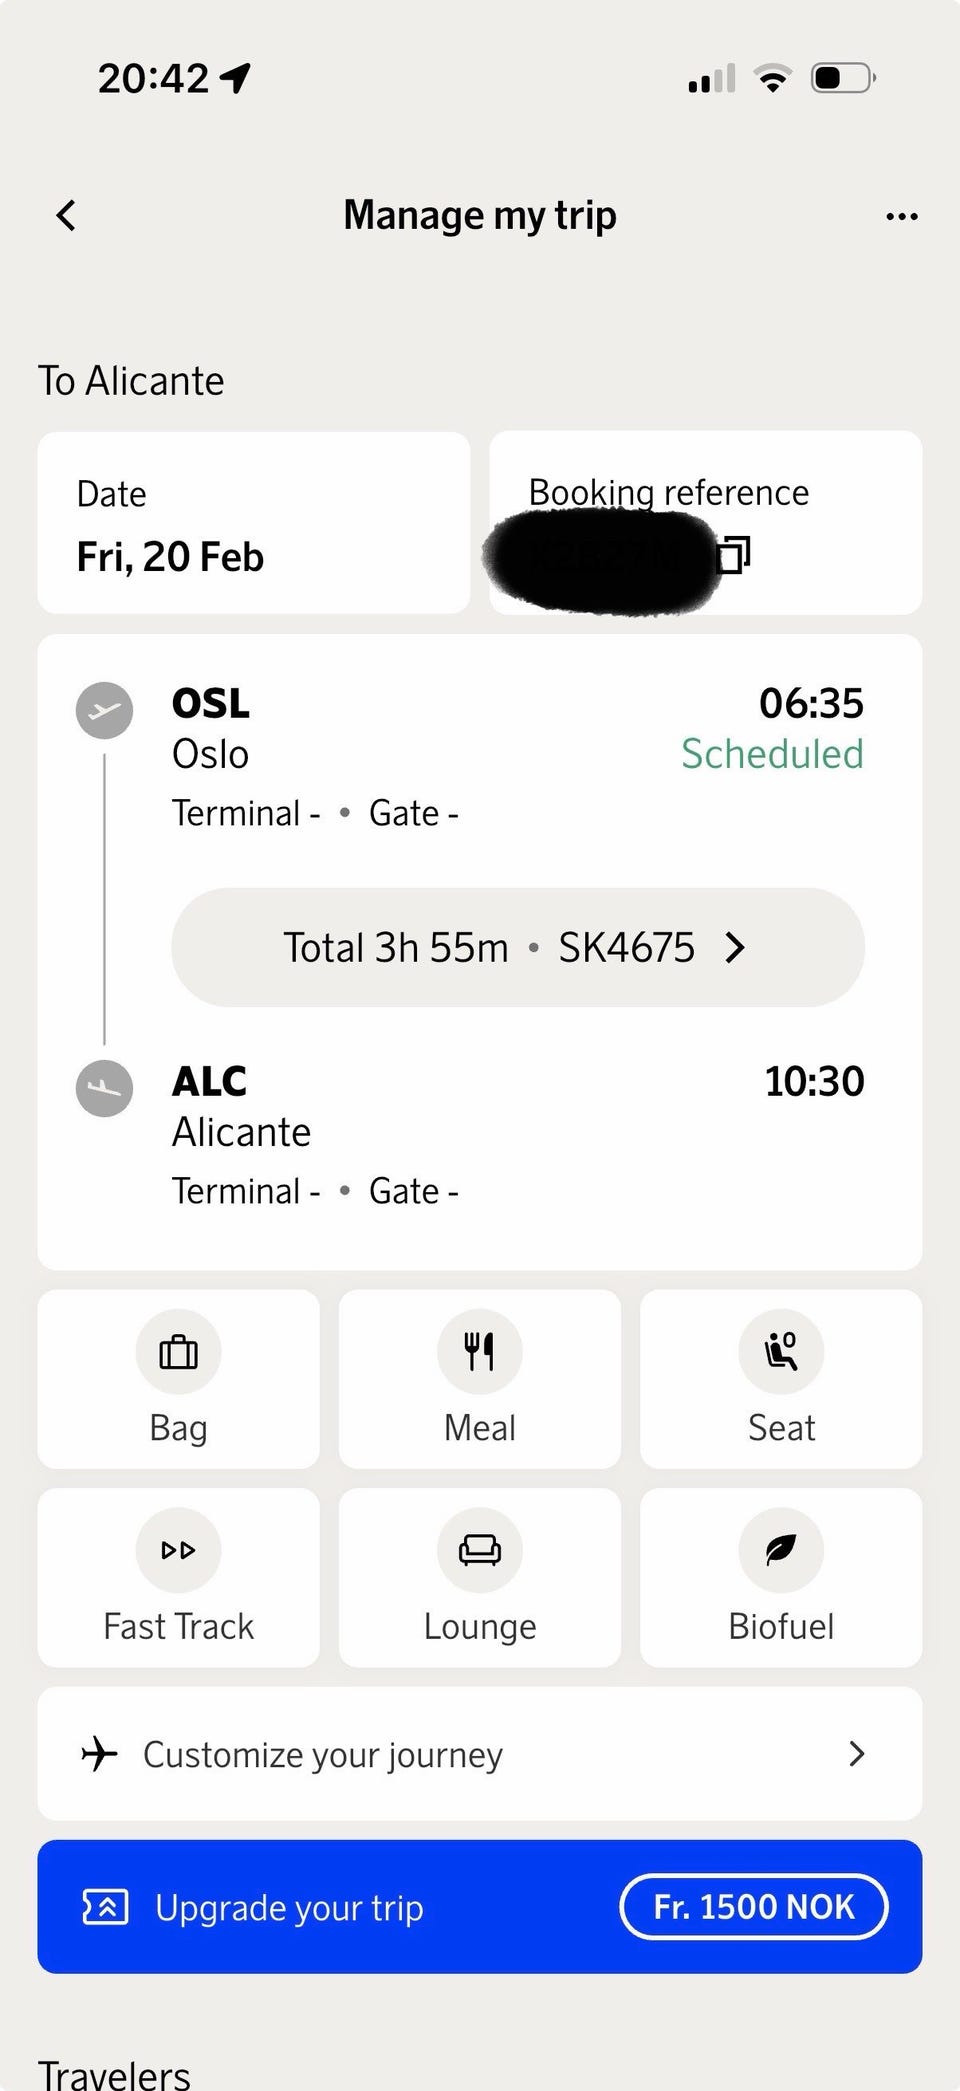Tap the battery indicator in status bar
The width and height of the screenshot is (960, 2091).
(843, 78)
